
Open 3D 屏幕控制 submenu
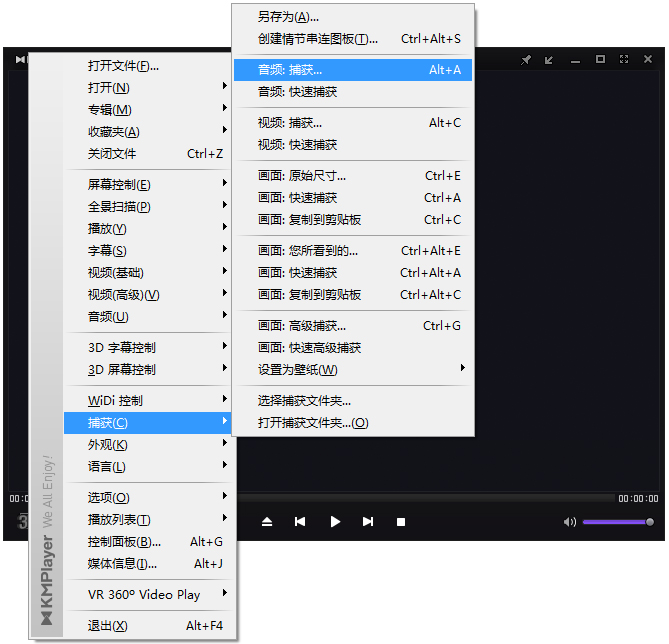pos(148,369)
